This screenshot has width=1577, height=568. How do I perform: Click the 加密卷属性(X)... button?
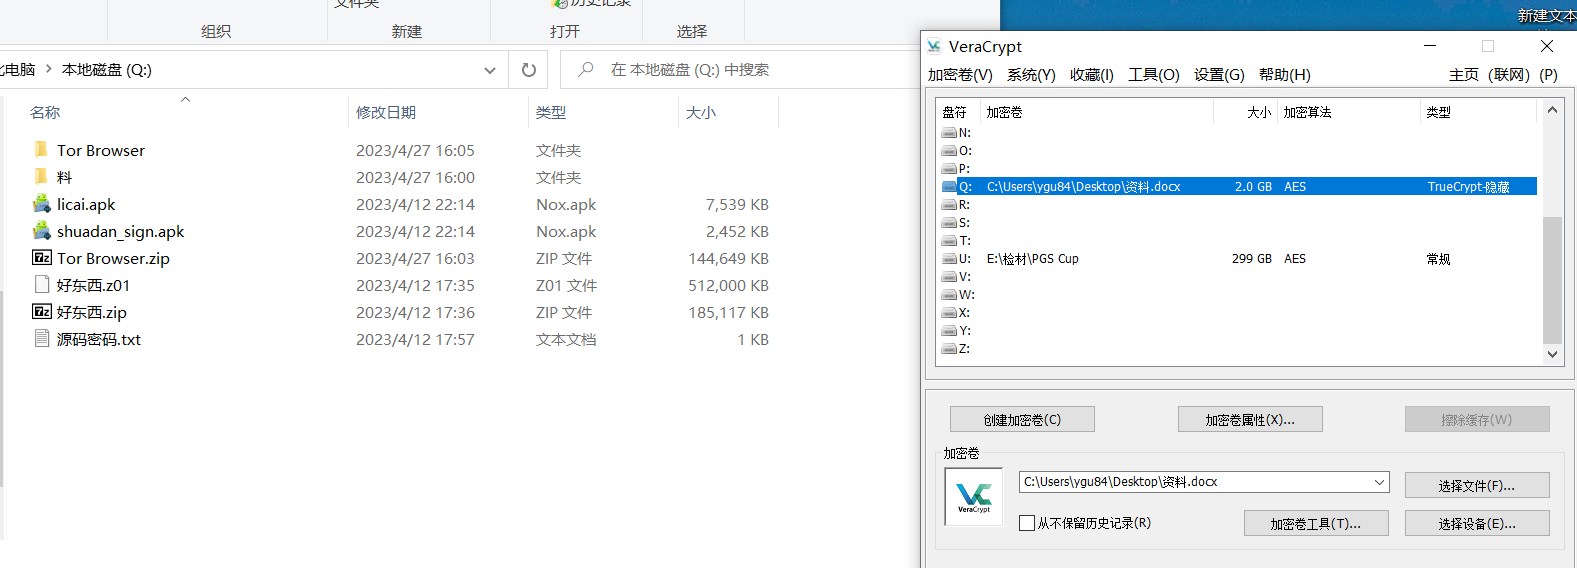[x=1250, y=420]
